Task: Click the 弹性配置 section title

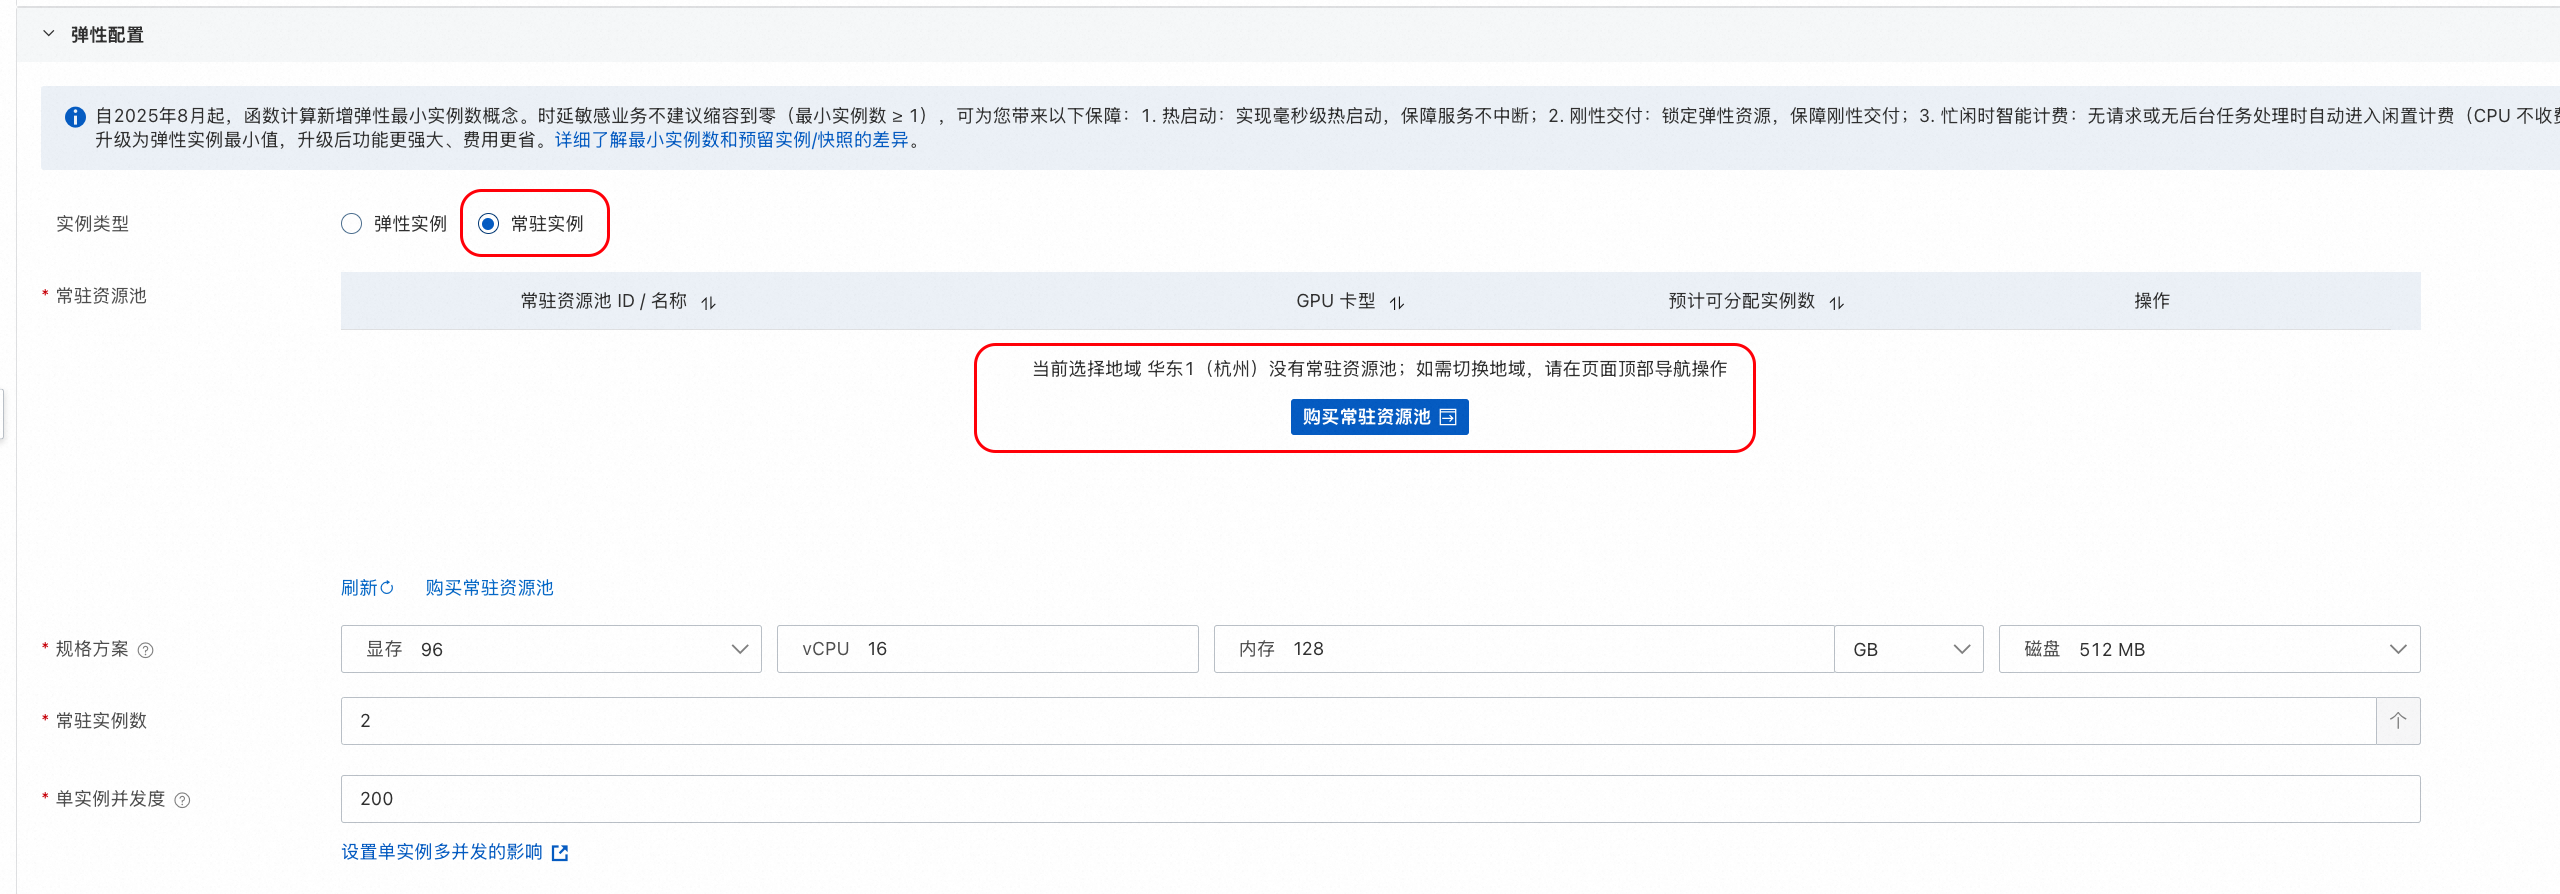Action: point(107,35)
